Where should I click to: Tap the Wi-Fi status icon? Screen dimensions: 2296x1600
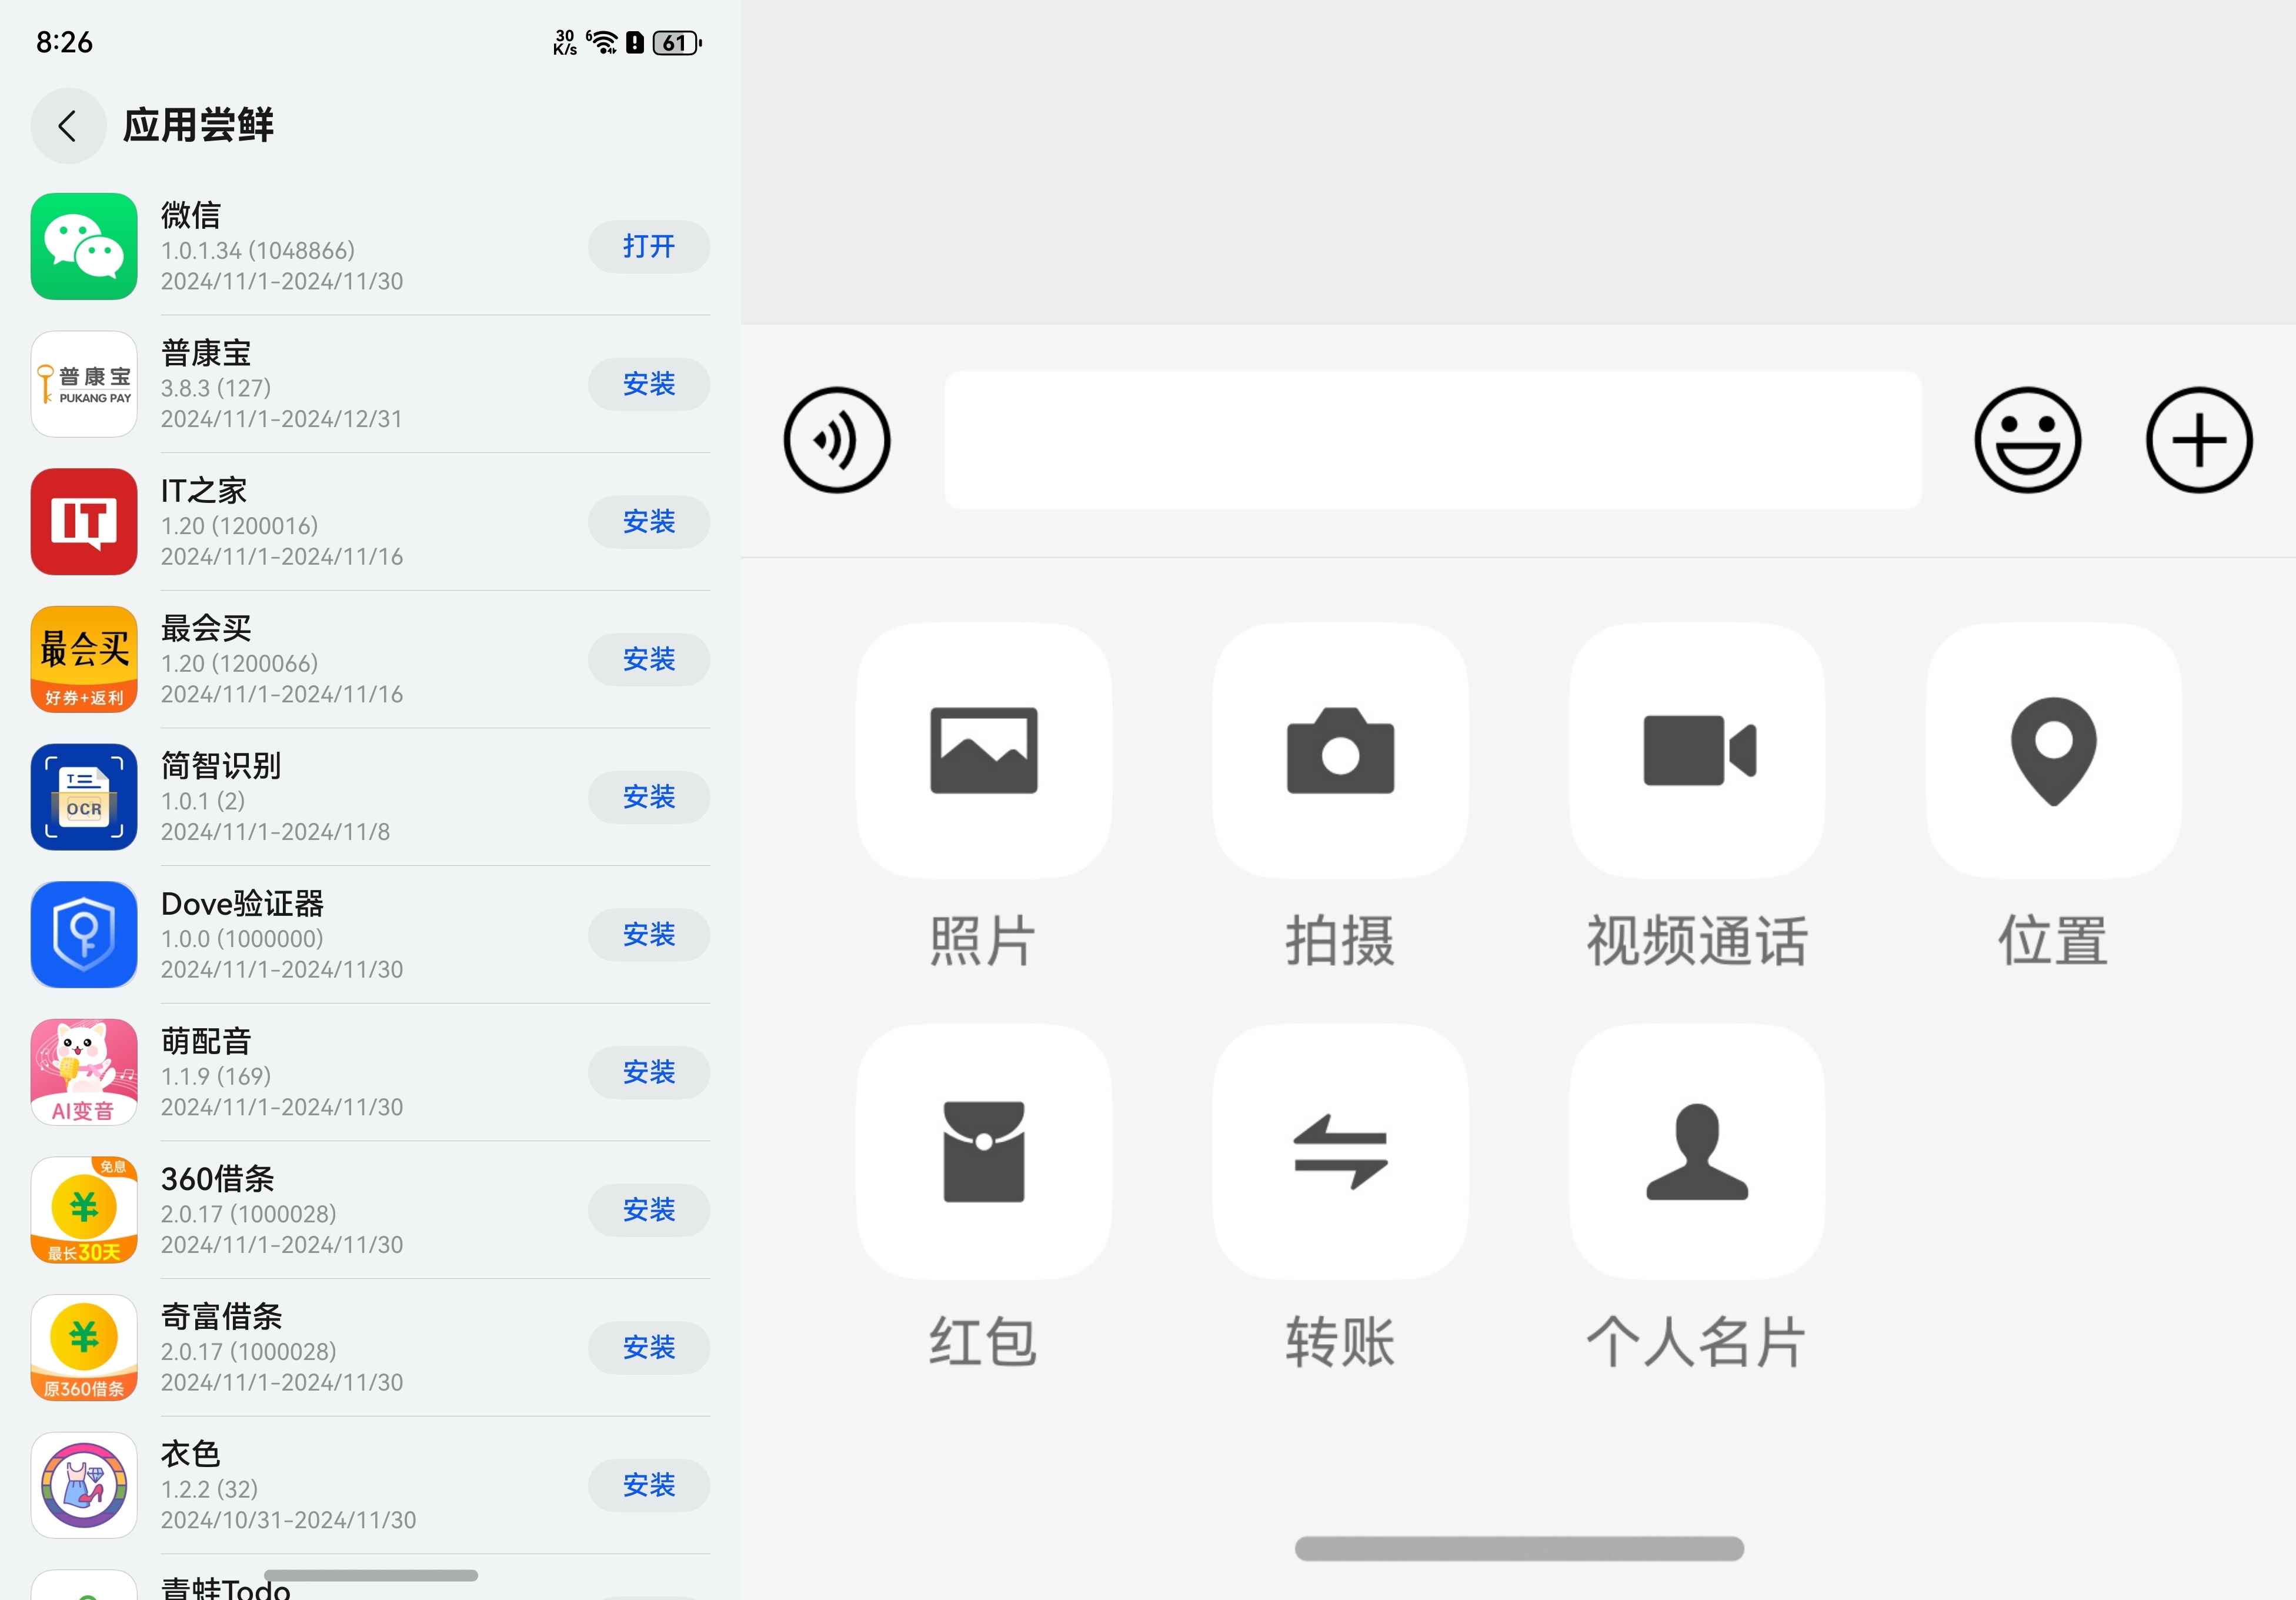(x=602, y=42)
